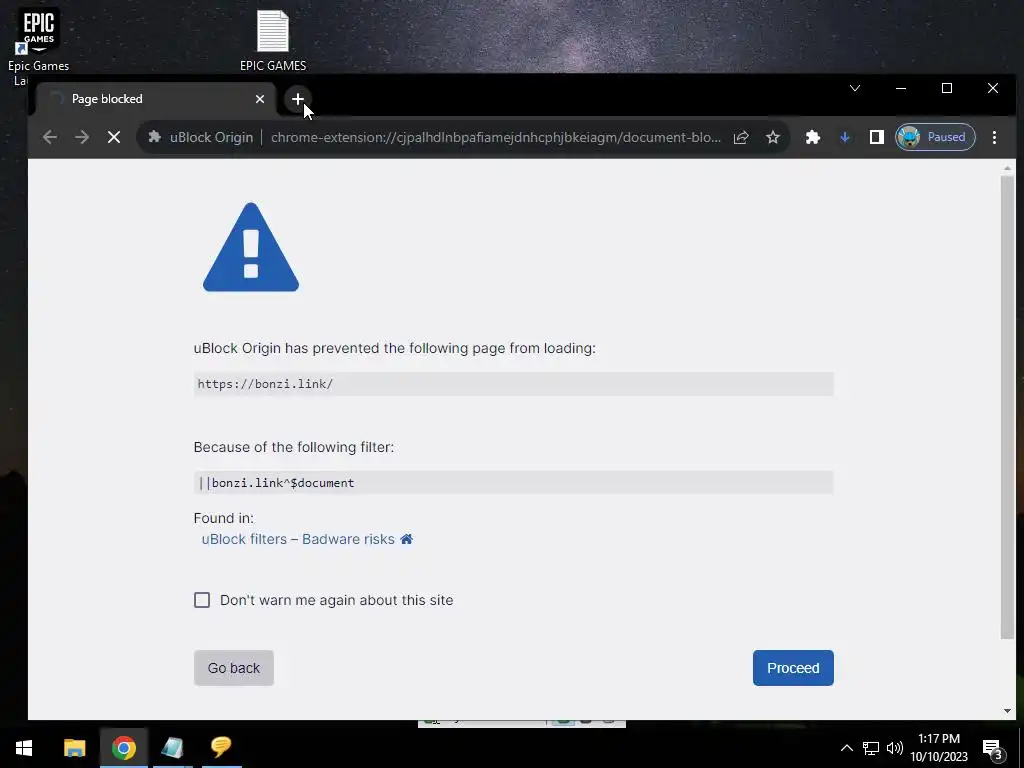Open Chrome three-dot menu
The image size is (1024, 768).
tap(994, 137)
